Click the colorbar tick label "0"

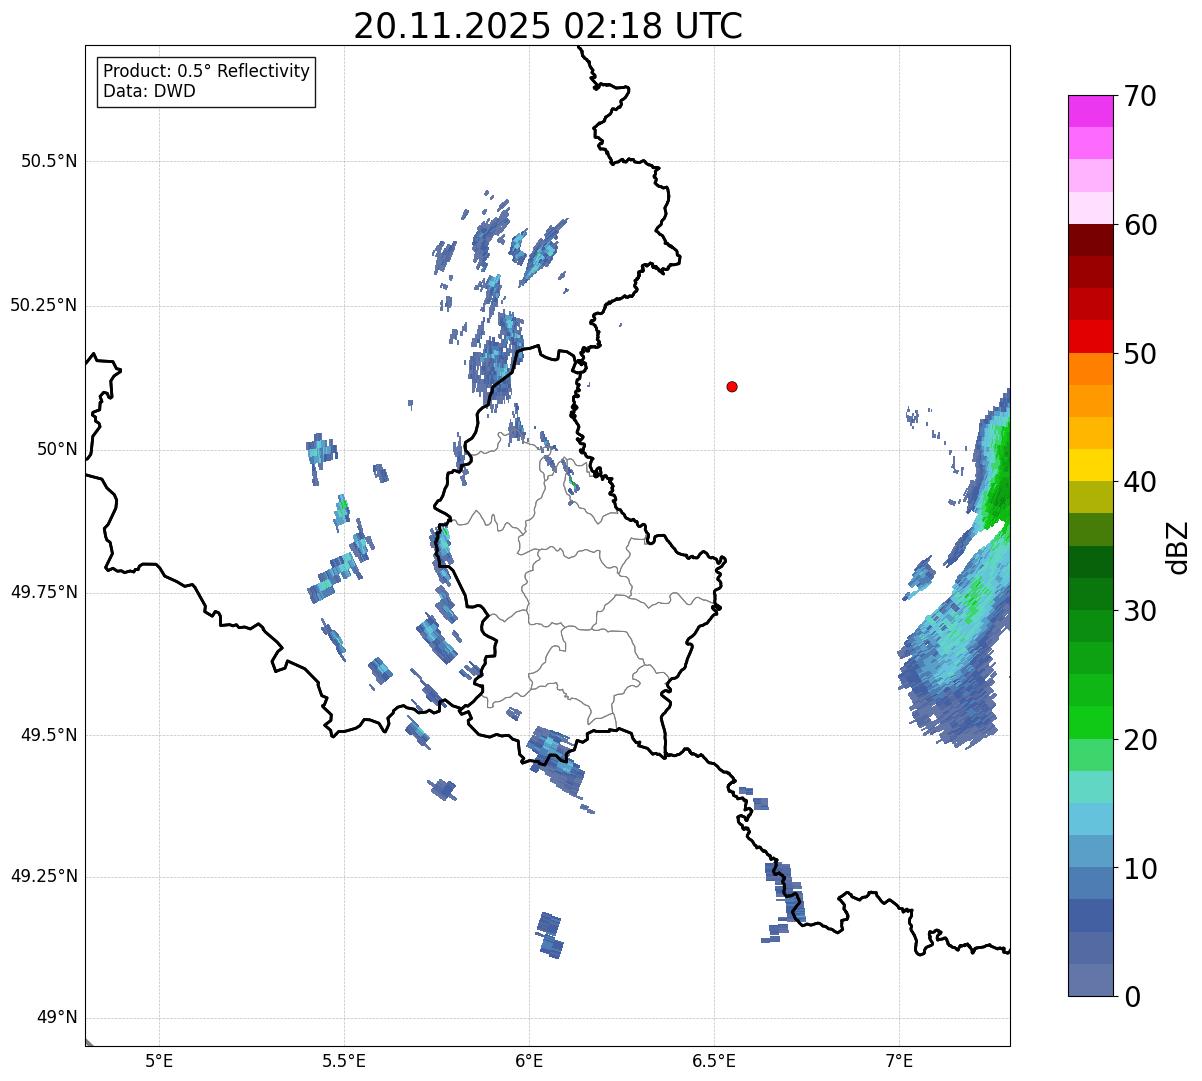coord(1132,997)
